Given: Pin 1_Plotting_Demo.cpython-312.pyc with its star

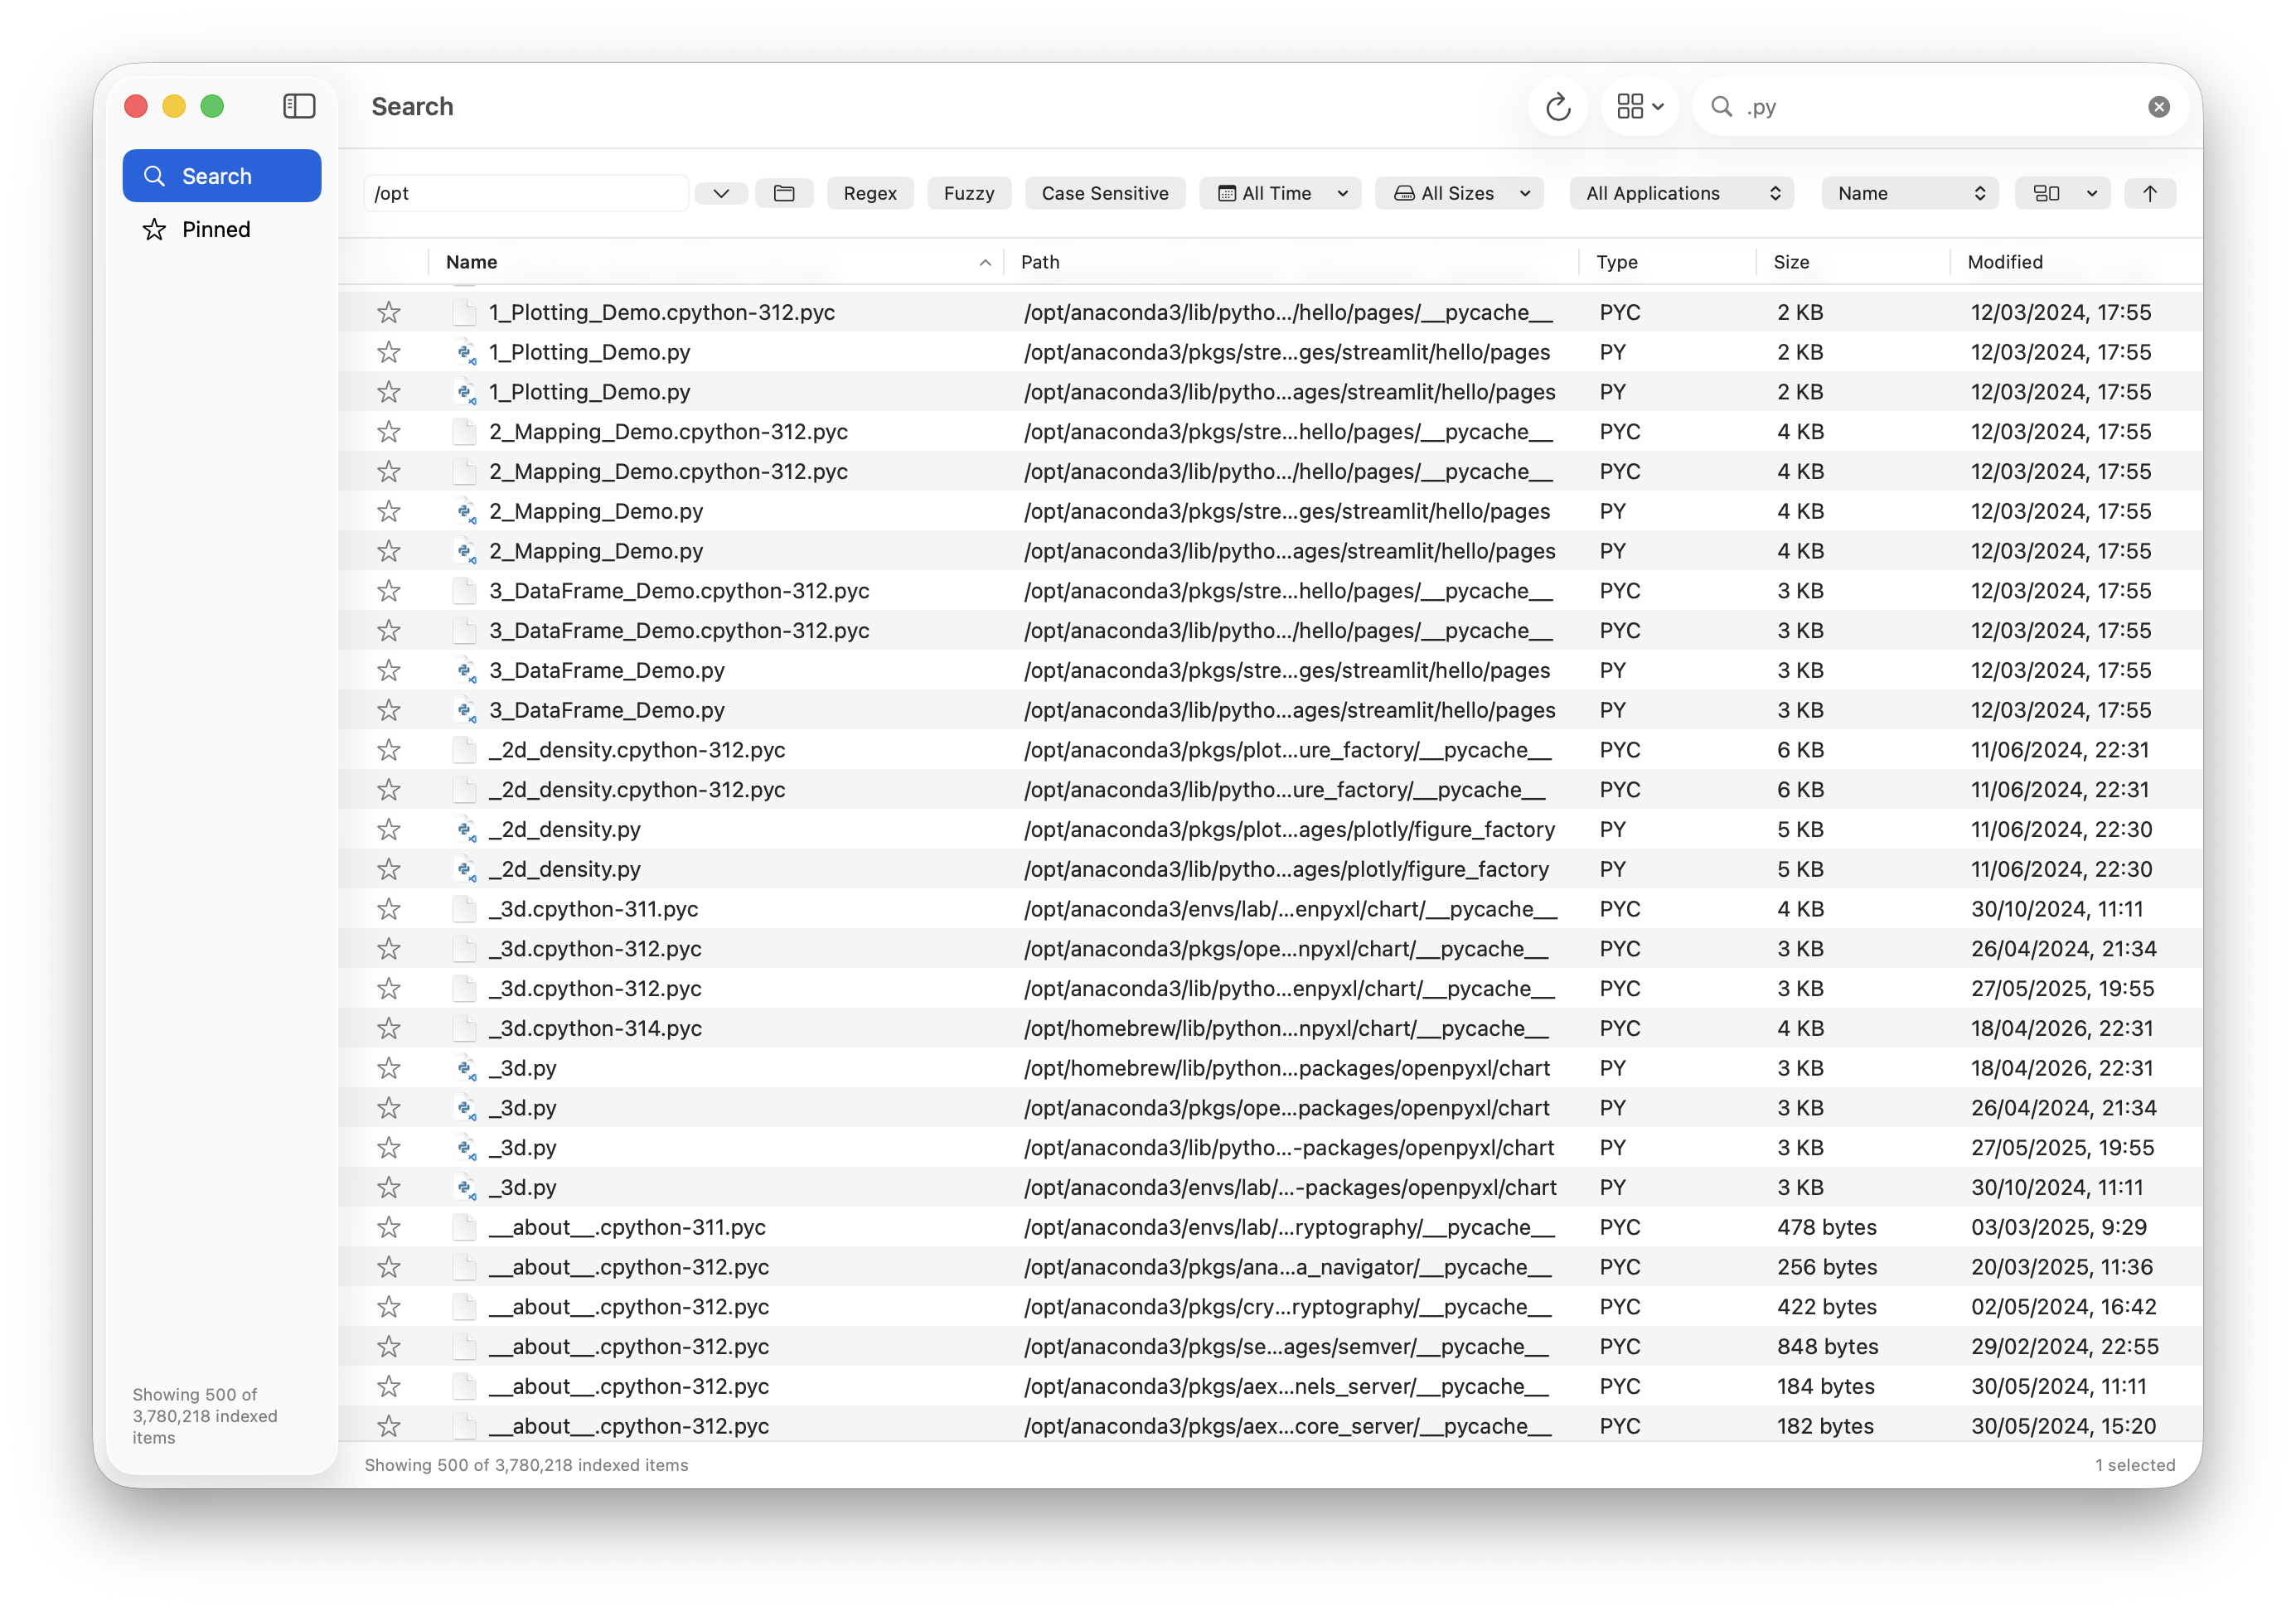Looking at the screenshot, I should [389, 312].
